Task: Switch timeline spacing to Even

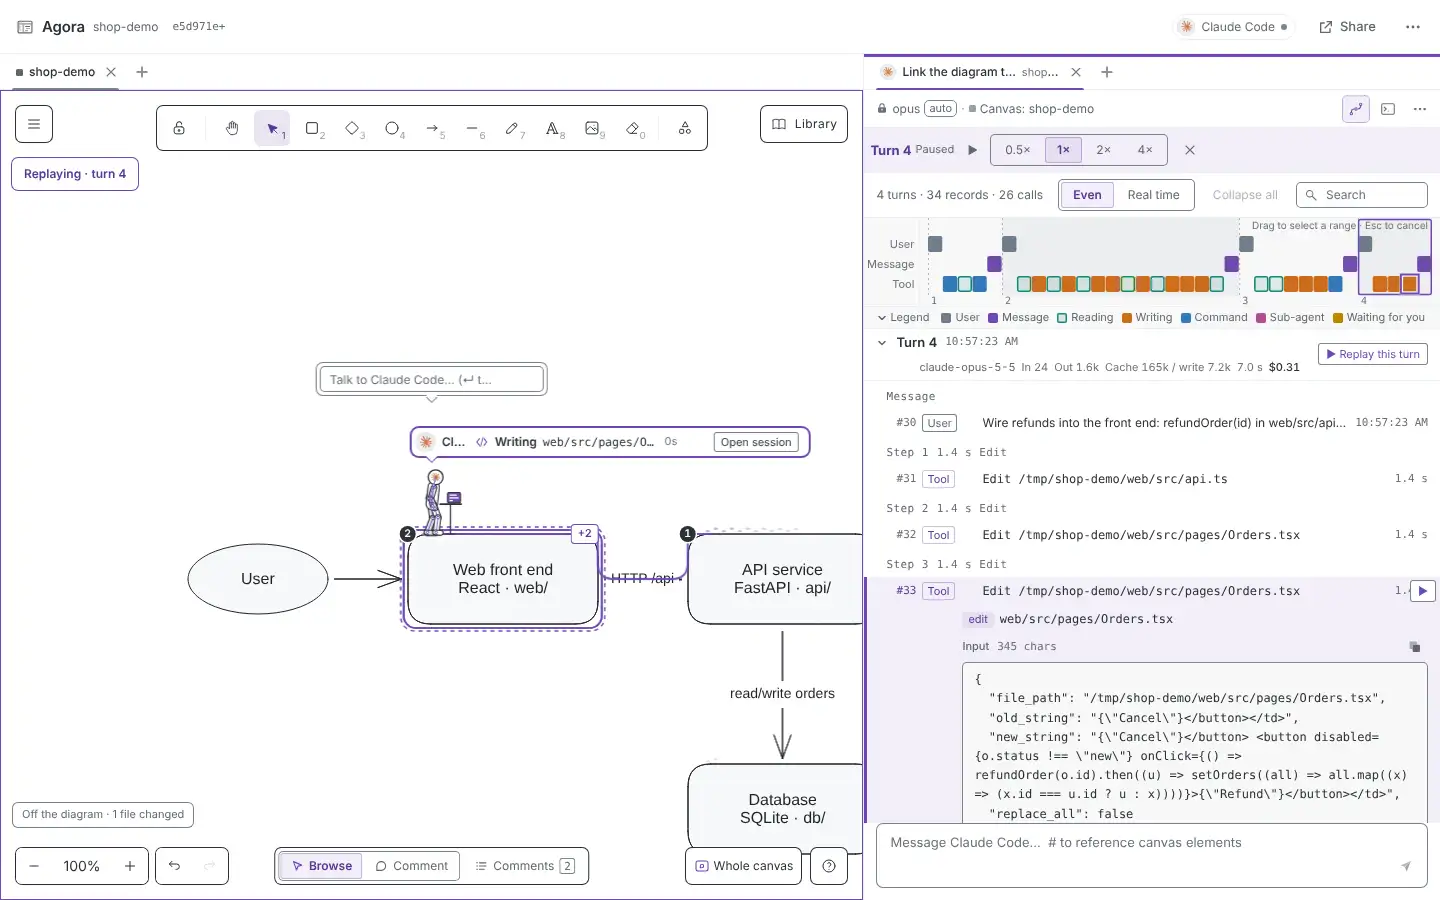Action: coord(1087,195)
